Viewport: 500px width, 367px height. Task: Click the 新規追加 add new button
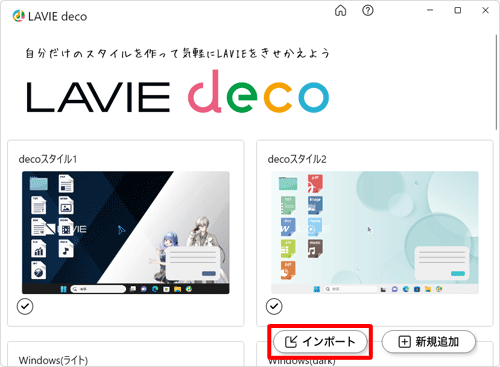click(x=429, y=342)
